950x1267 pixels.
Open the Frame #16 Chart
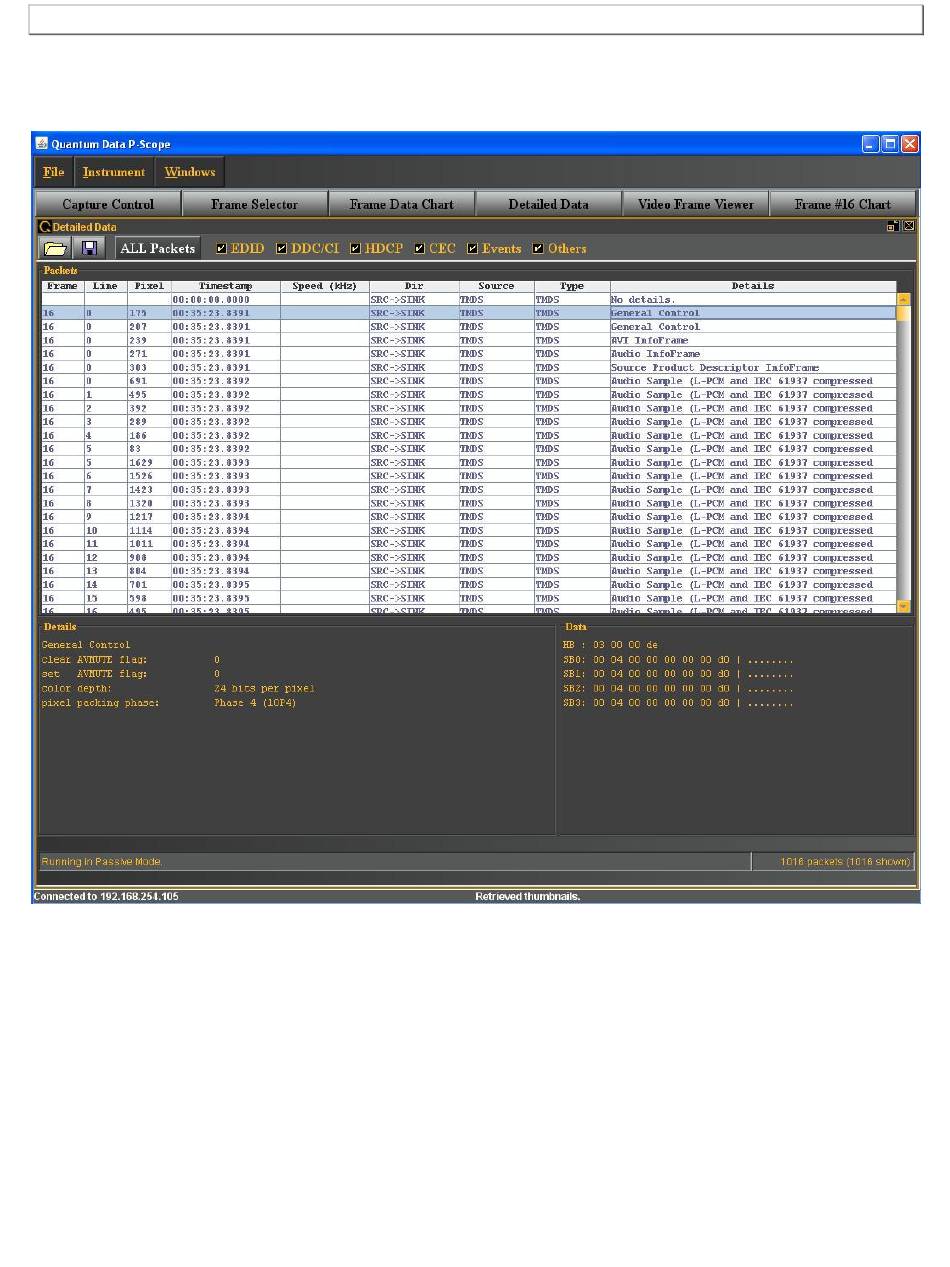pos(843,204)
